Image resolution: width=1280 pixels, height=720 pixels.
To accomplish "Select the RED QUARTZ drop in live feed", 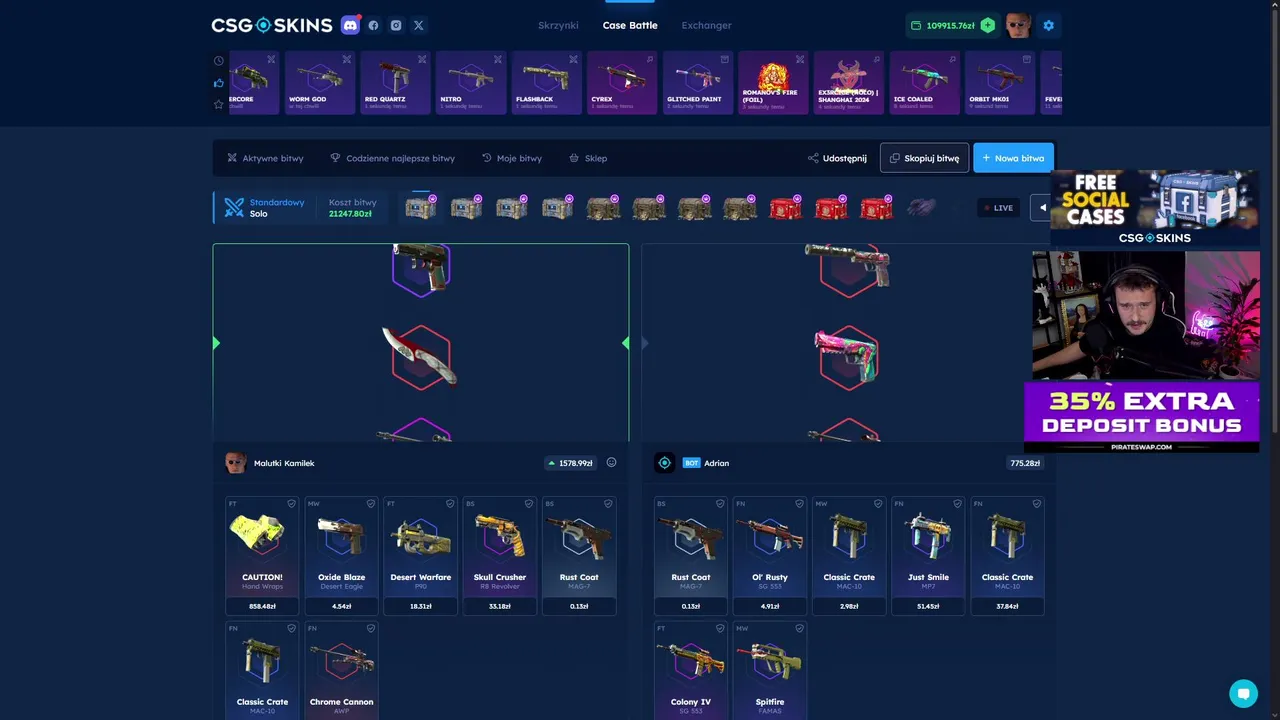I will (395, 82).
